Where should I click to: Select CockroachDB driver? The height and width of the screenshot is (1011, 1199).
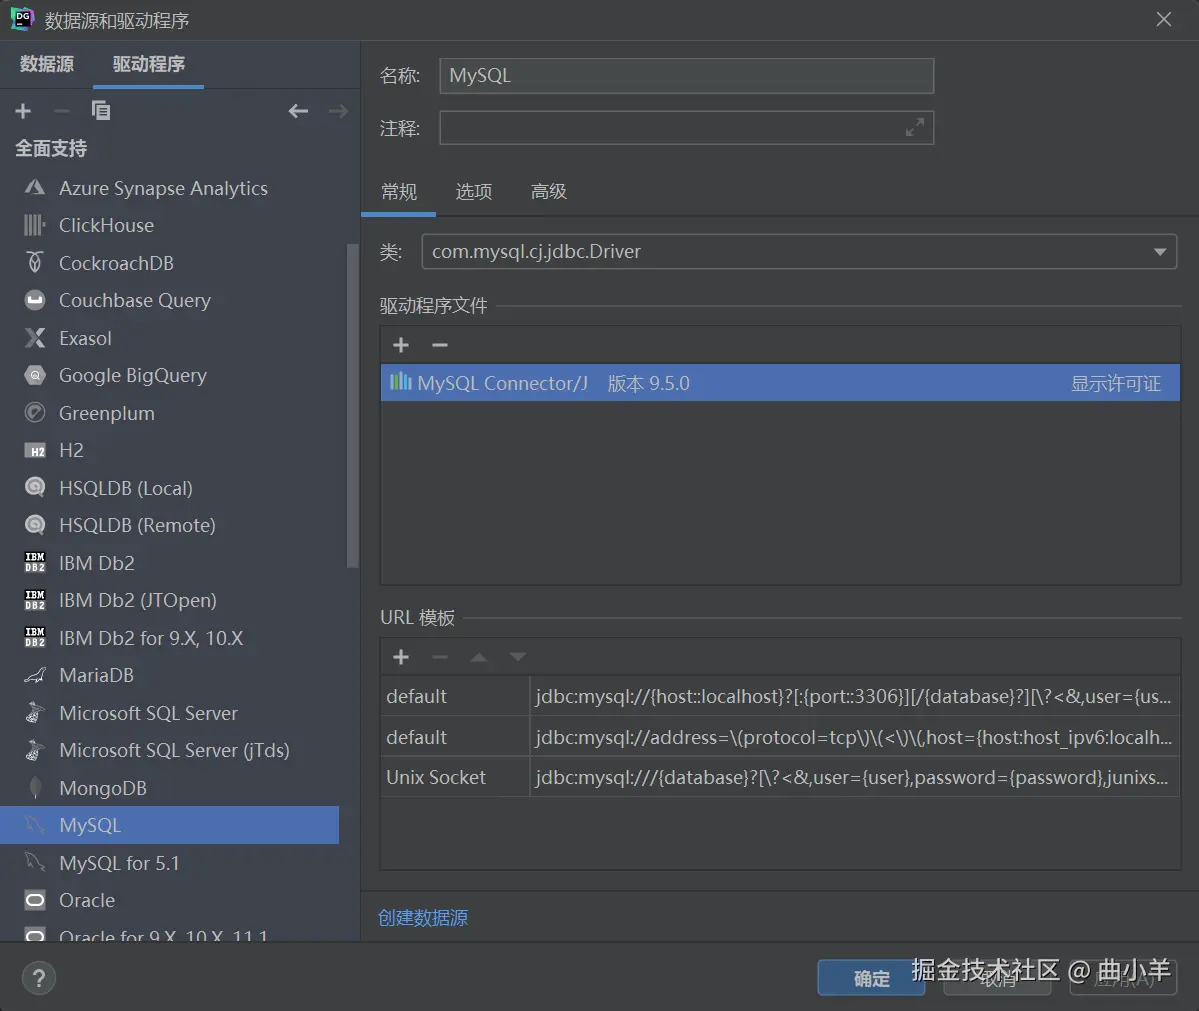click(170, 263)
